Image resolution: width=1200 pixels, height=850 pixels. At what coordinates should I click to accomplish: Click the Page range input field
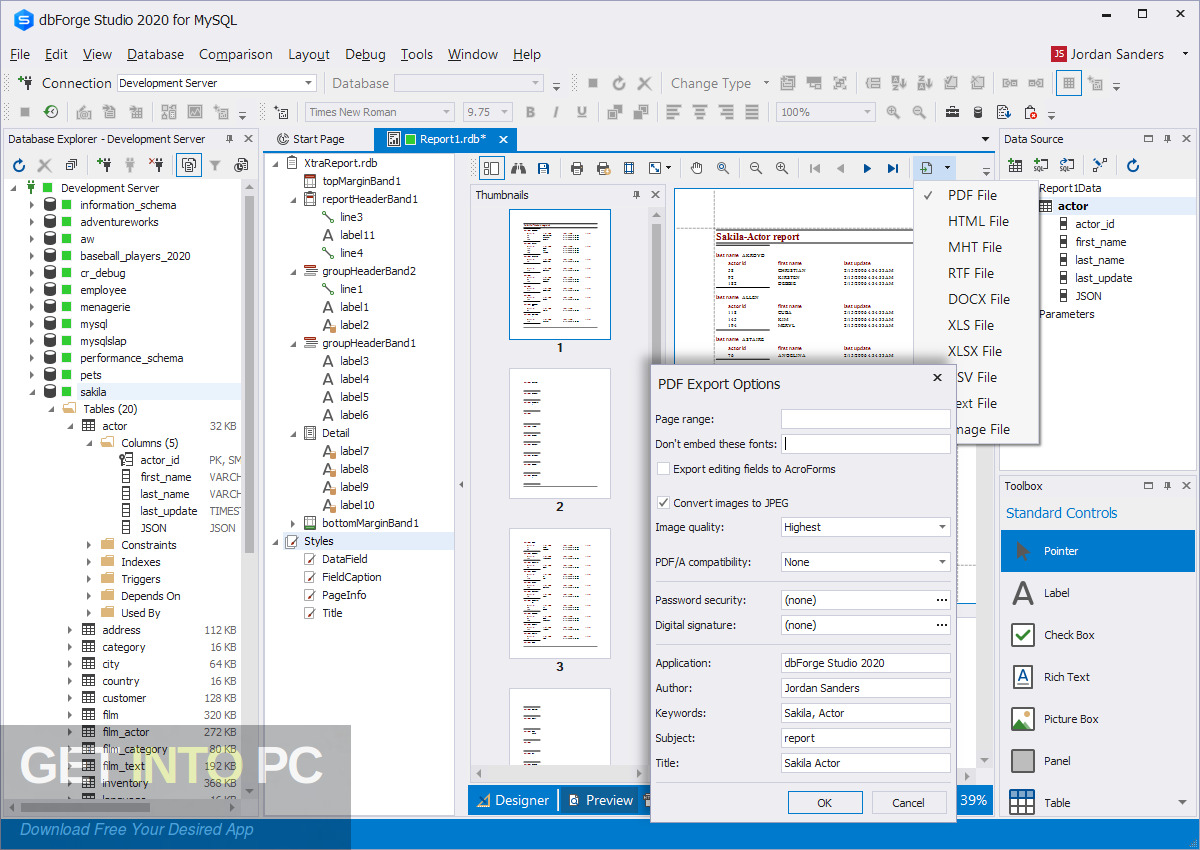pos(866,419)
